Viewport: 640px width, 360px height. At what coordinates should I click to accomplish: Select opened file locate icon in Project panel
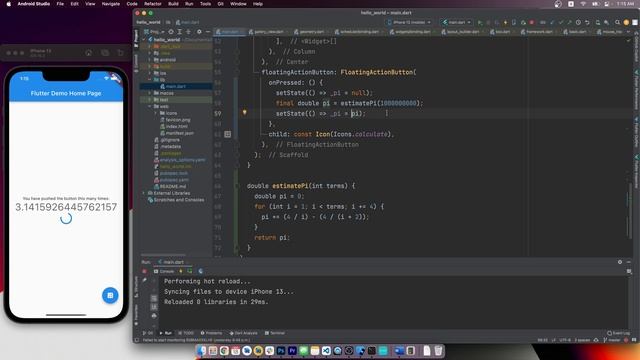(x=171, y=31)
